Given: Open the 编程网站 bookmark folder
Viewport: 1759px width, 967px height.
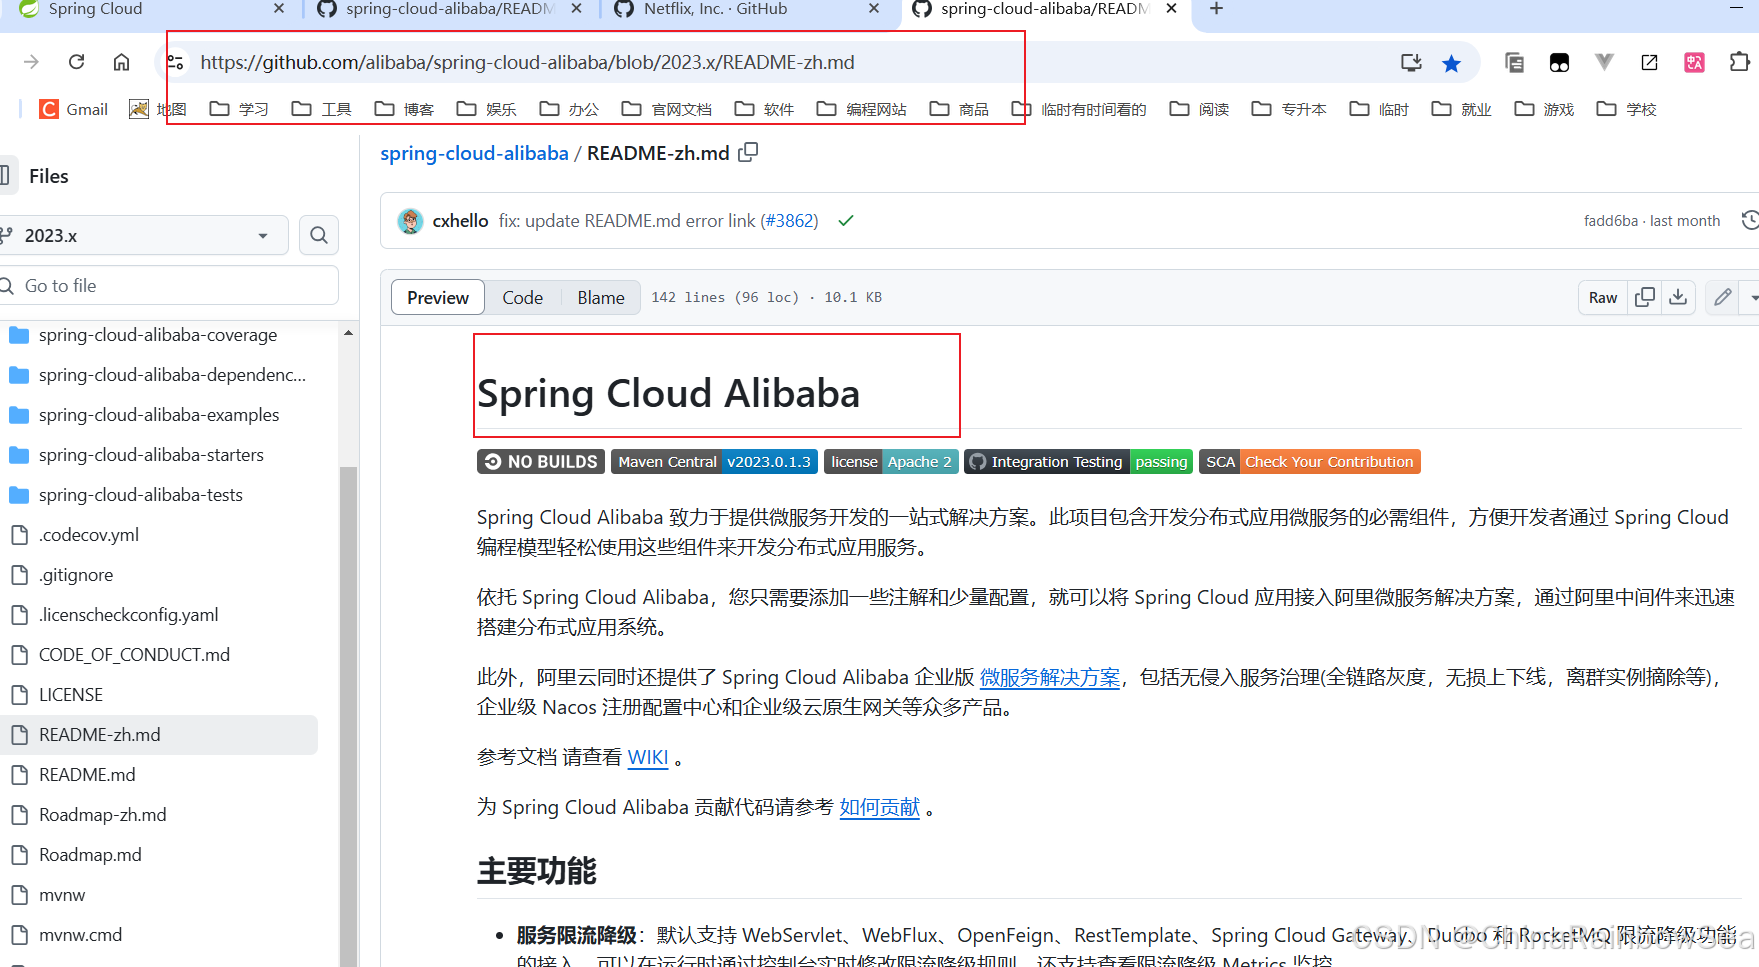Looking at the screenshot, I should coord(861,109).
